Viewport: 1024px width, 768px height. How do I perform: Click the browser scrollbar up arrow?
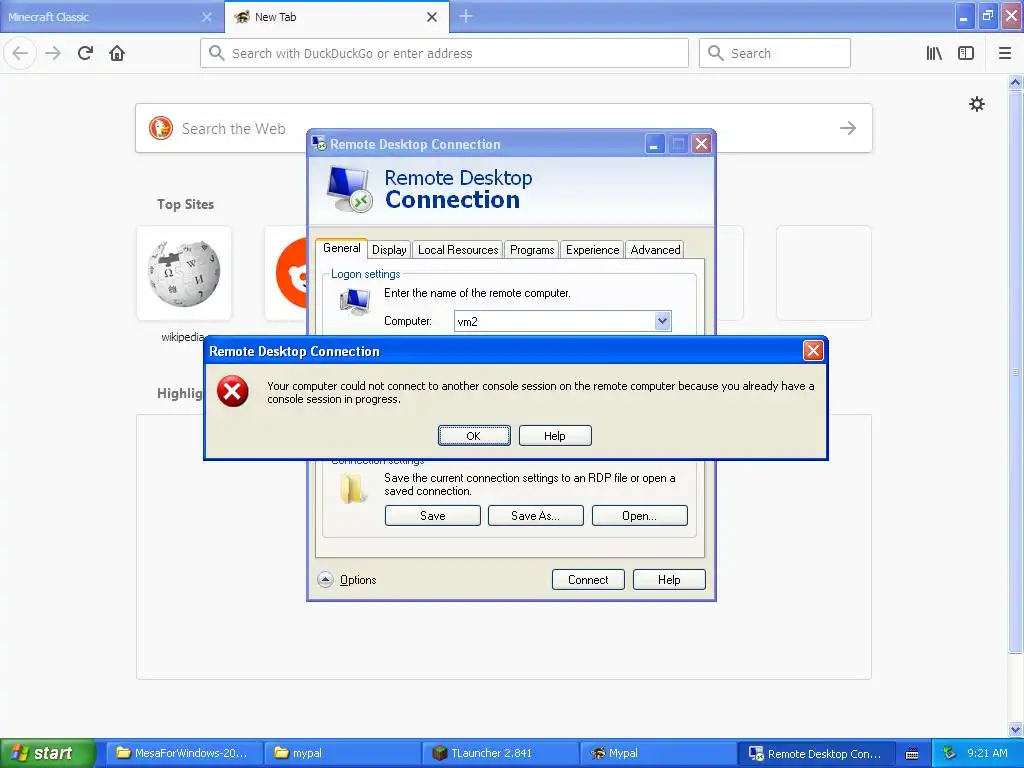coord(1015,82)
